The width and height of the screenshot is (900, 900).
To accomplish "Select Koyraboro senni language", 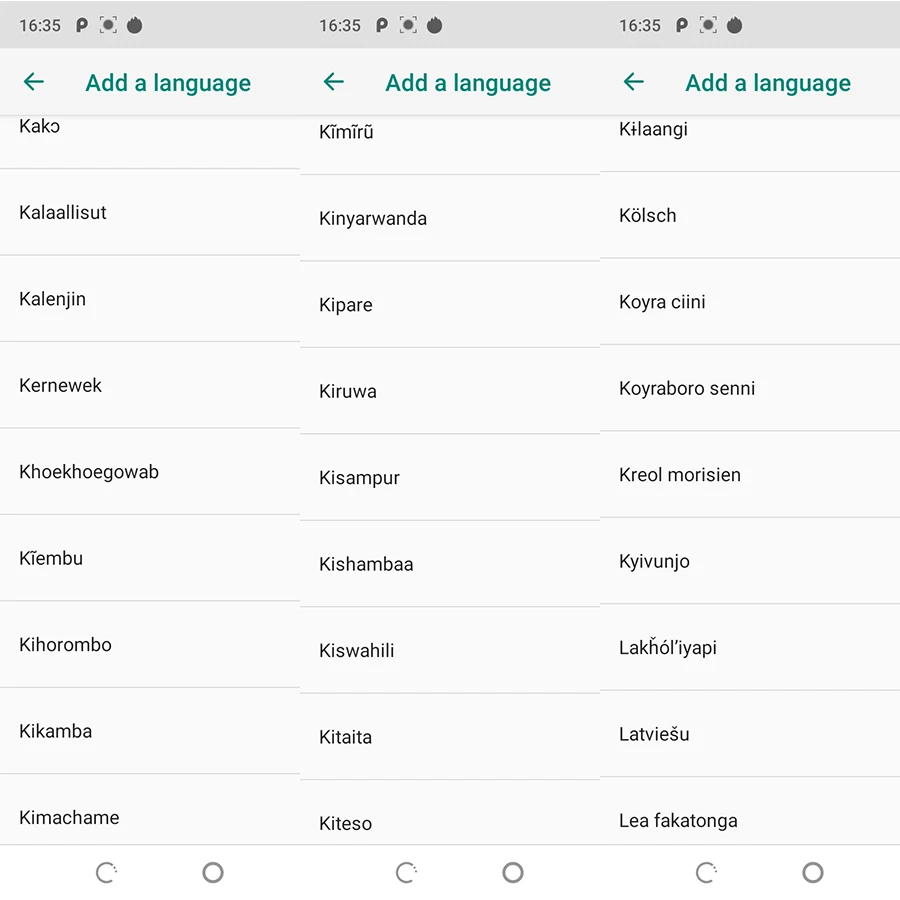I will coord(750,388).
